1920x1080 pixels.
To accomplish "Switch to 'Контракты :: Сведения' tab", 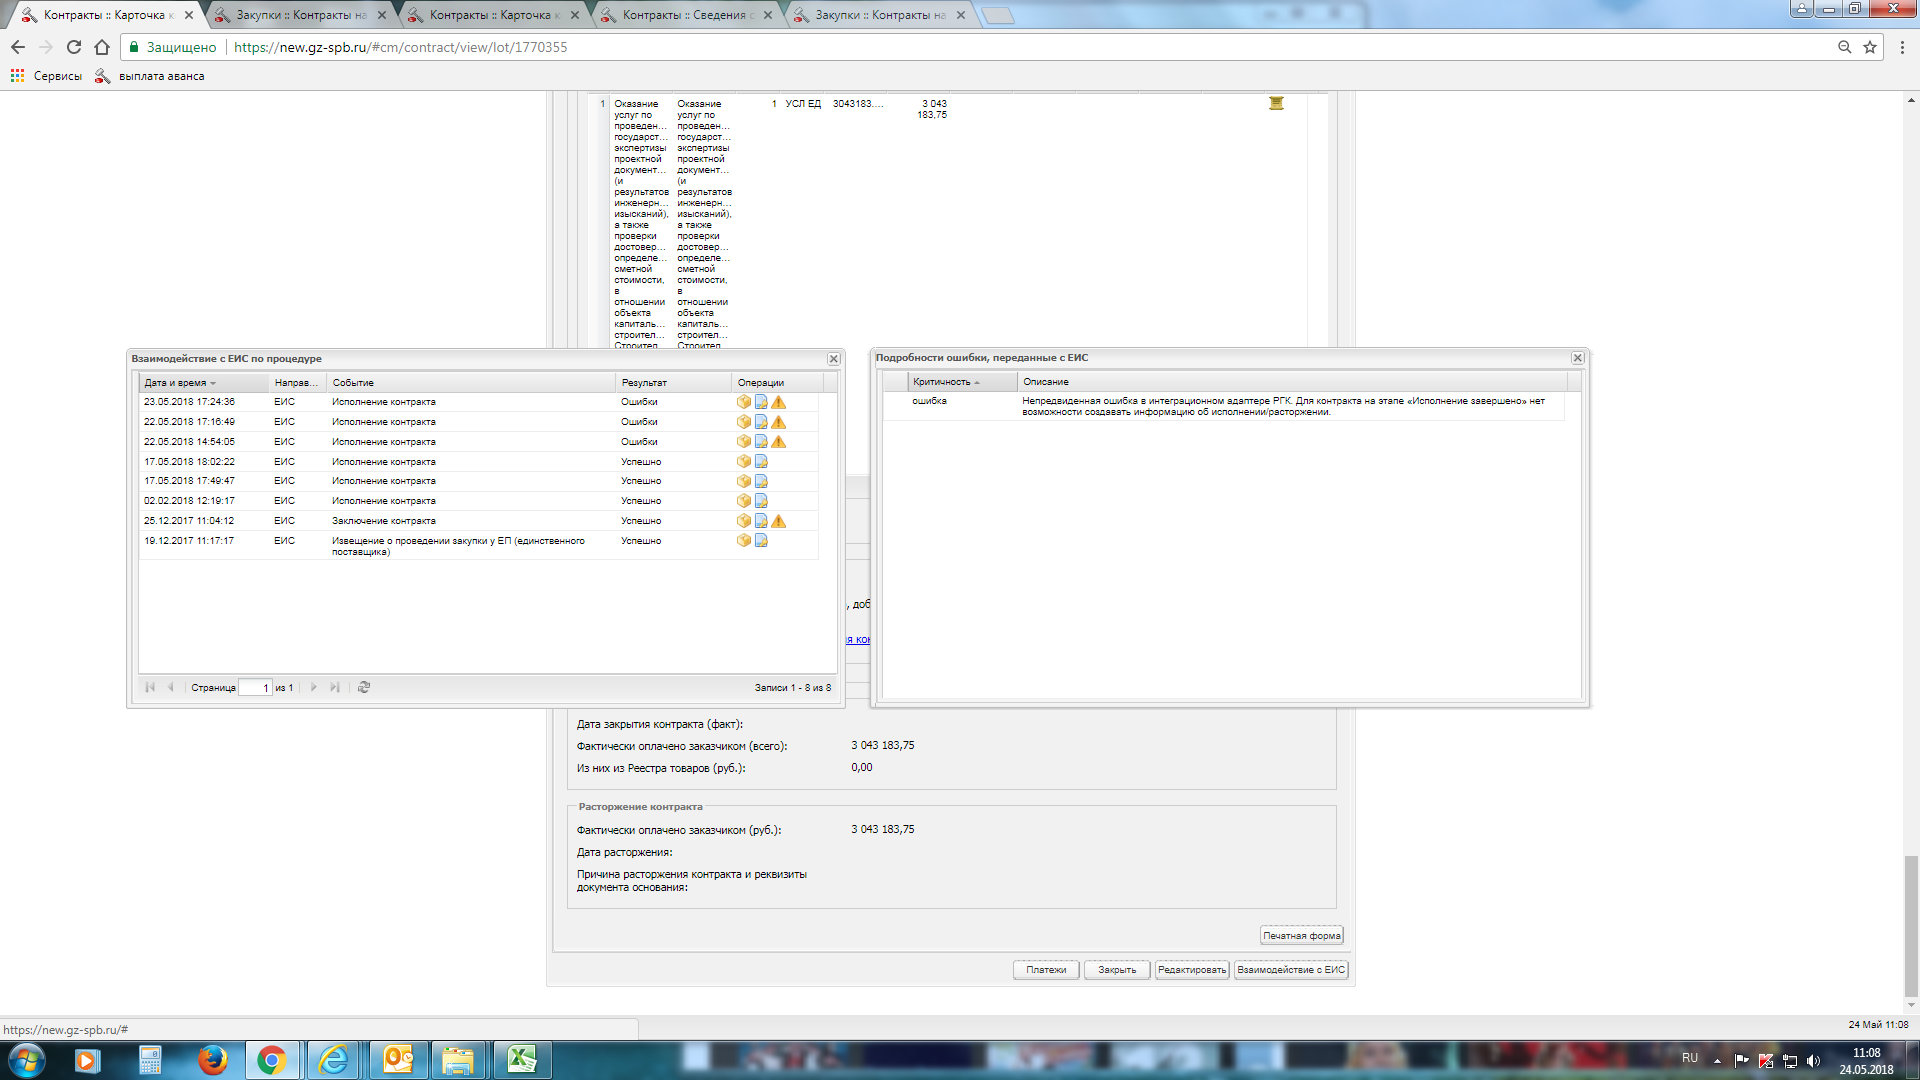I will (x=687, y=15).
